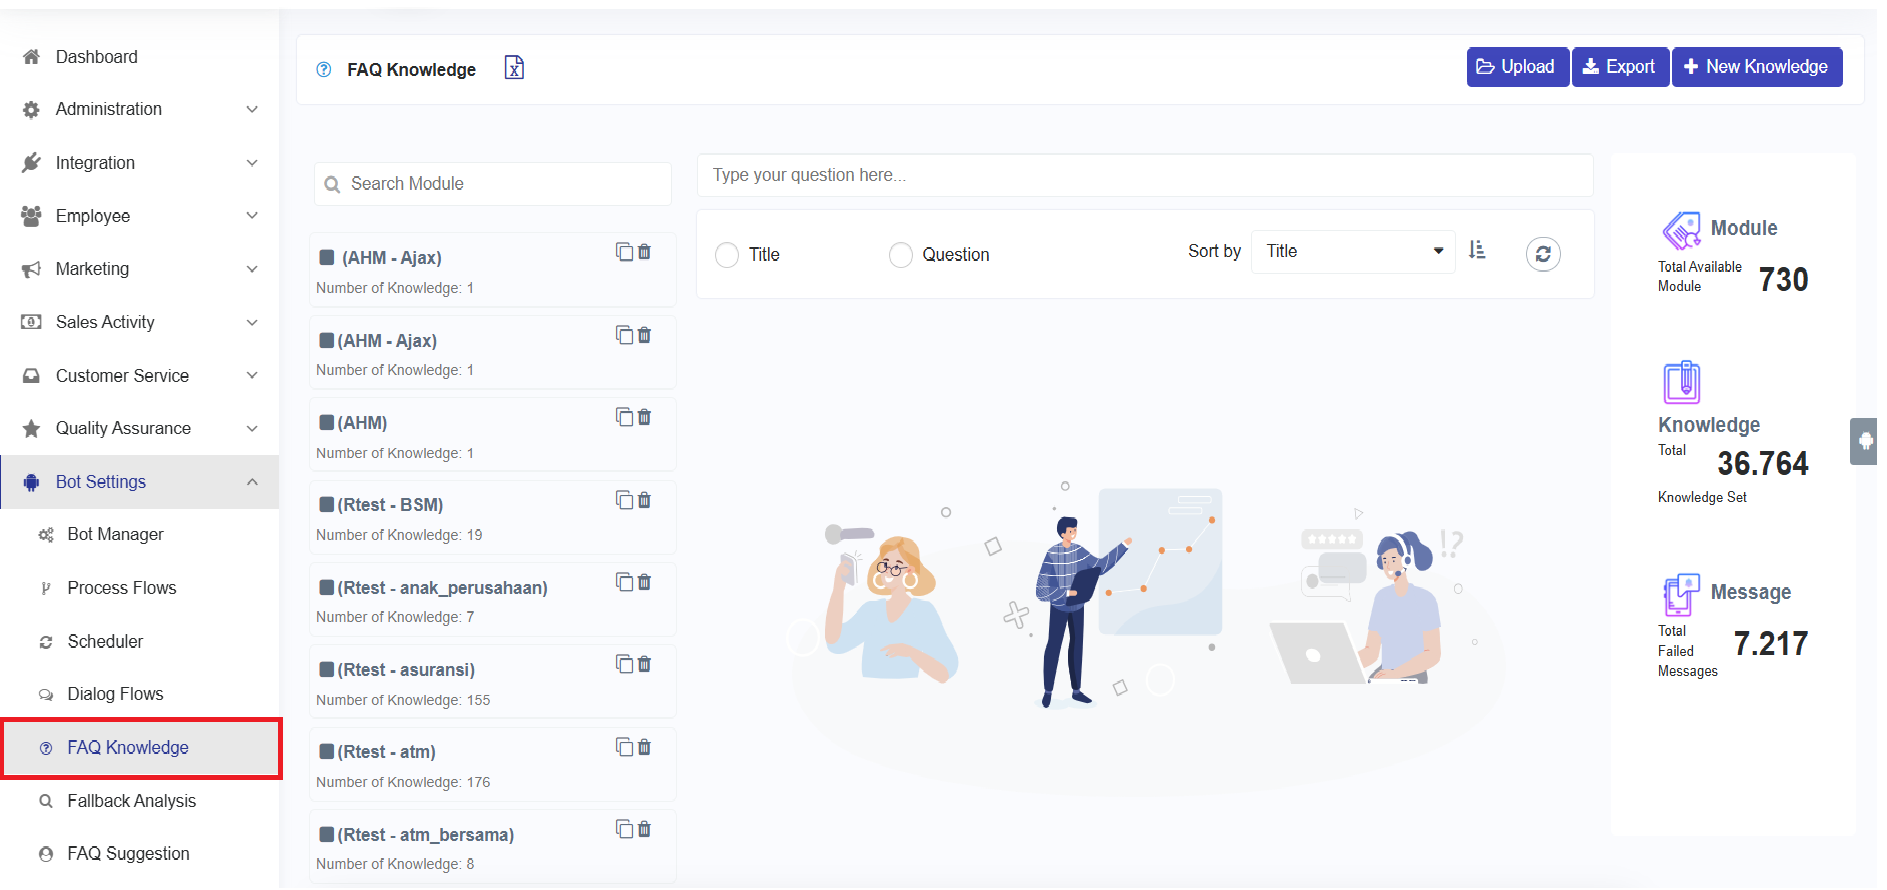1887x890 pixels.
Task: Open the Sort by Title dropdown
Action: (x=1352, y=252)
